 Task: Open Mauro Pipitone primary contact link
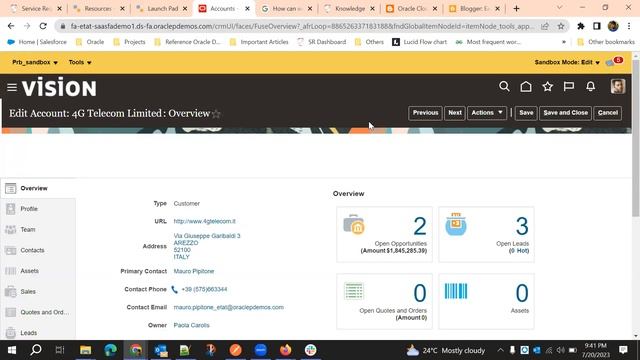tap(194, 271)
